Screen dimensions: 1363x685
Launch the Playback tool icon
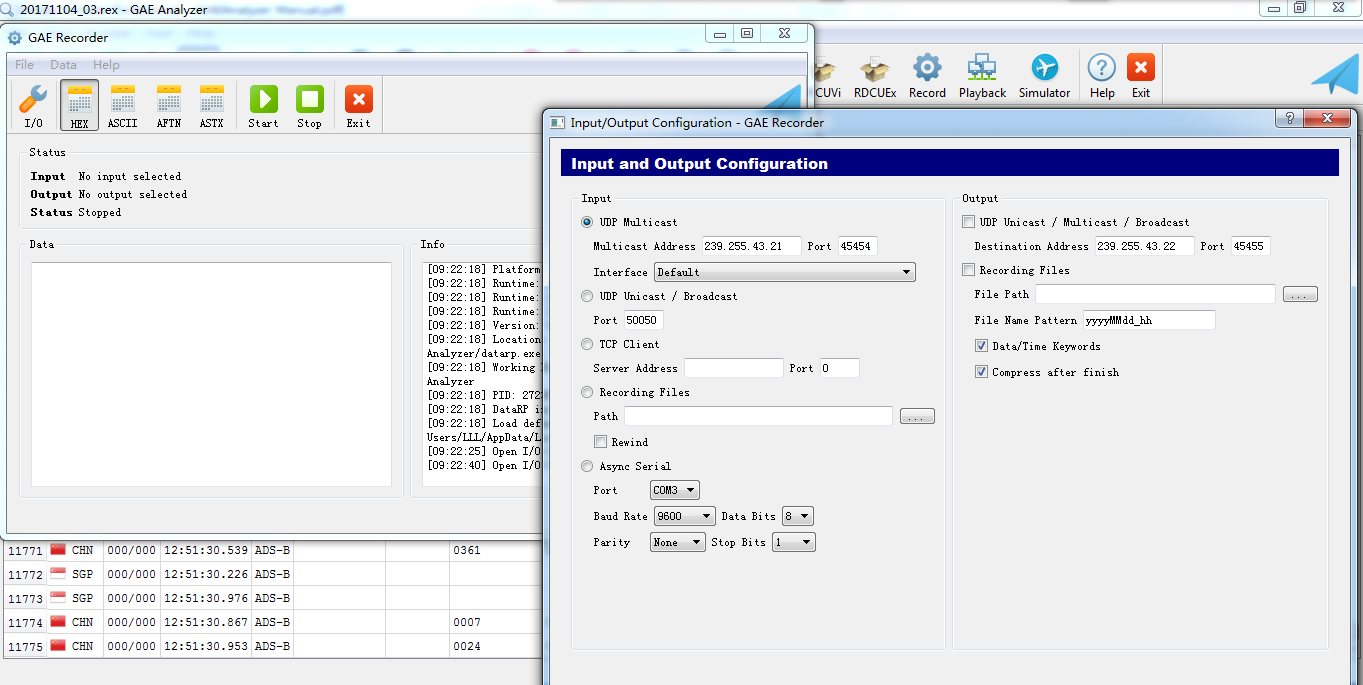tap(982, 76)
